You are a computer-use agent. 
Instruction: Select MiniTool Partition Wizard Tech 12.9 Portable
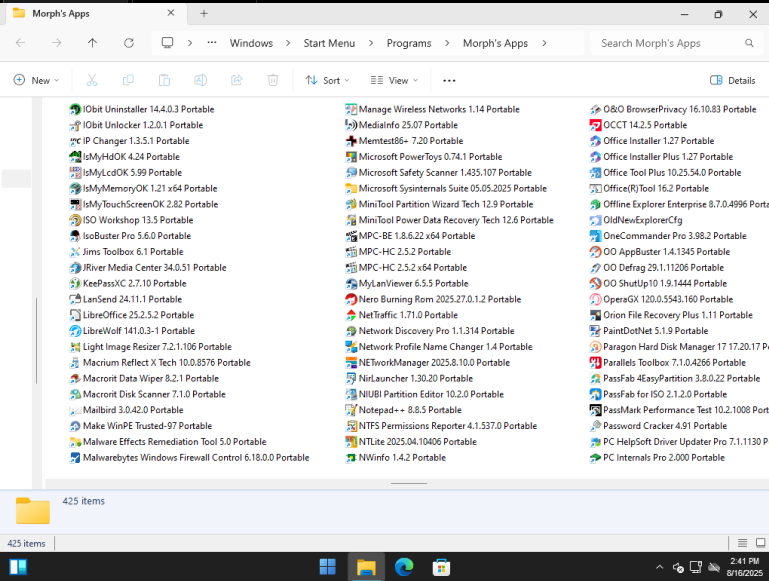coord(439,204)
